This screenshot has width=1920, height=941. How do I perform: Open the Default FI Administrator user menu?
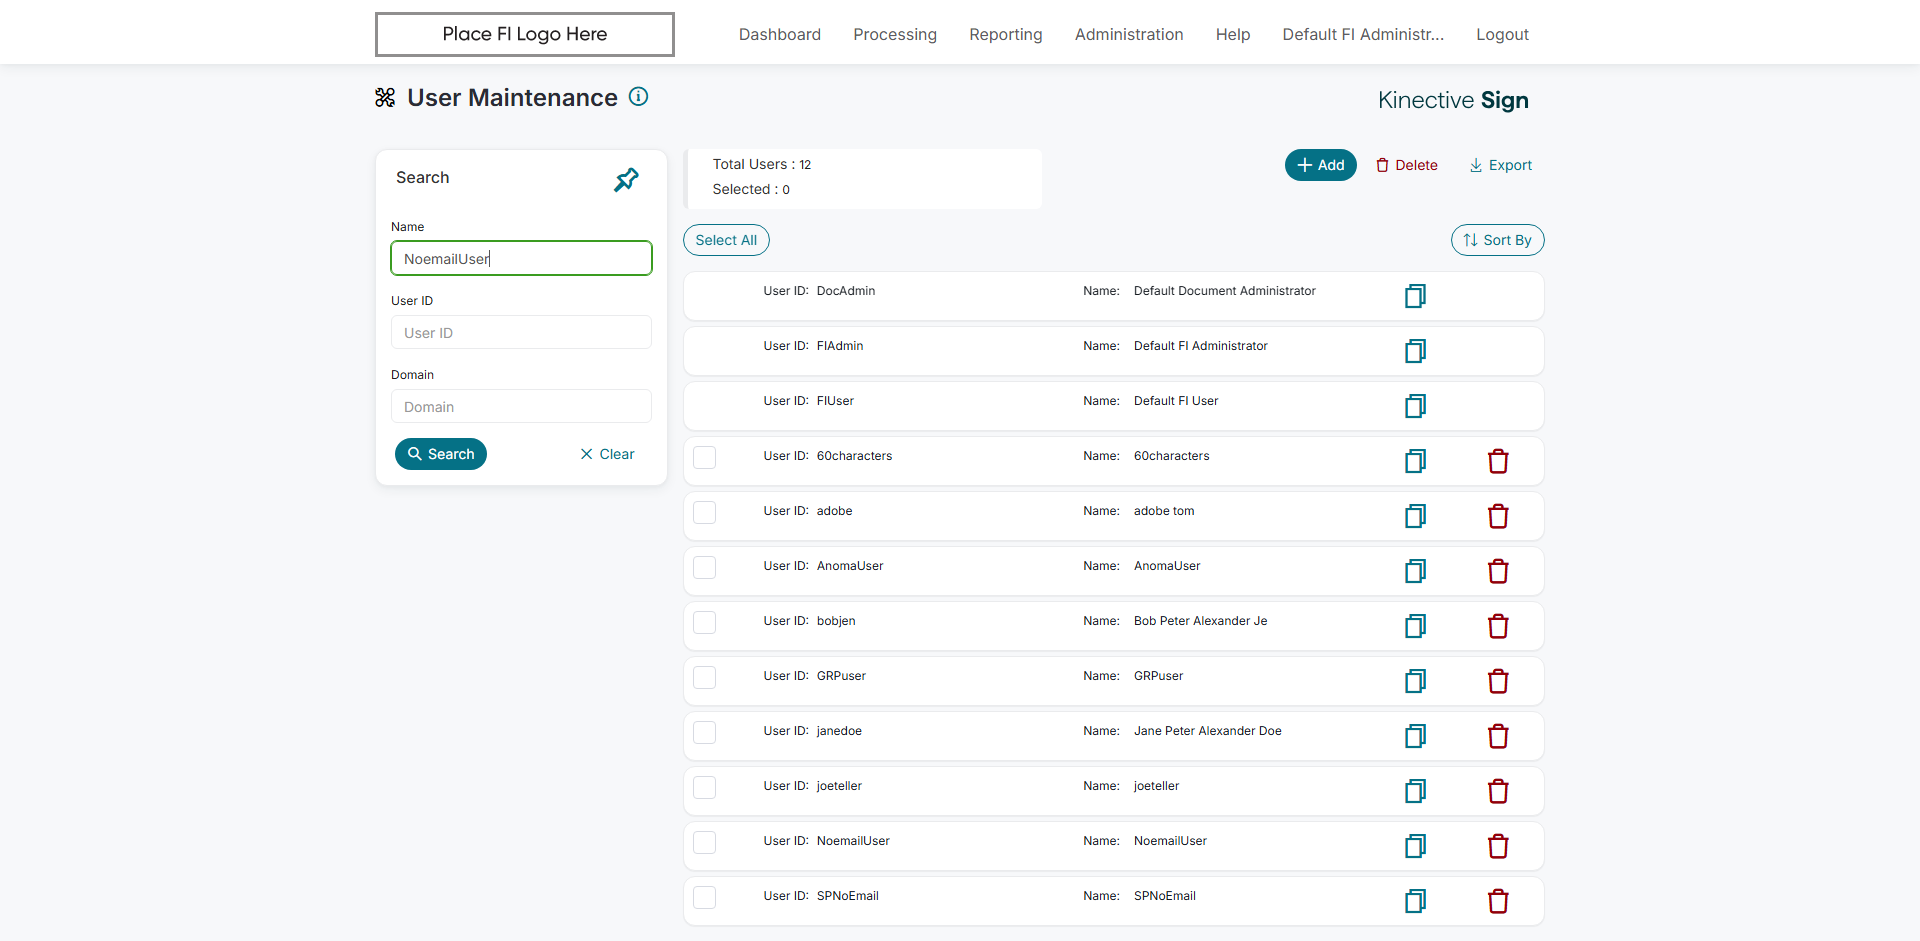[1362, 34]
